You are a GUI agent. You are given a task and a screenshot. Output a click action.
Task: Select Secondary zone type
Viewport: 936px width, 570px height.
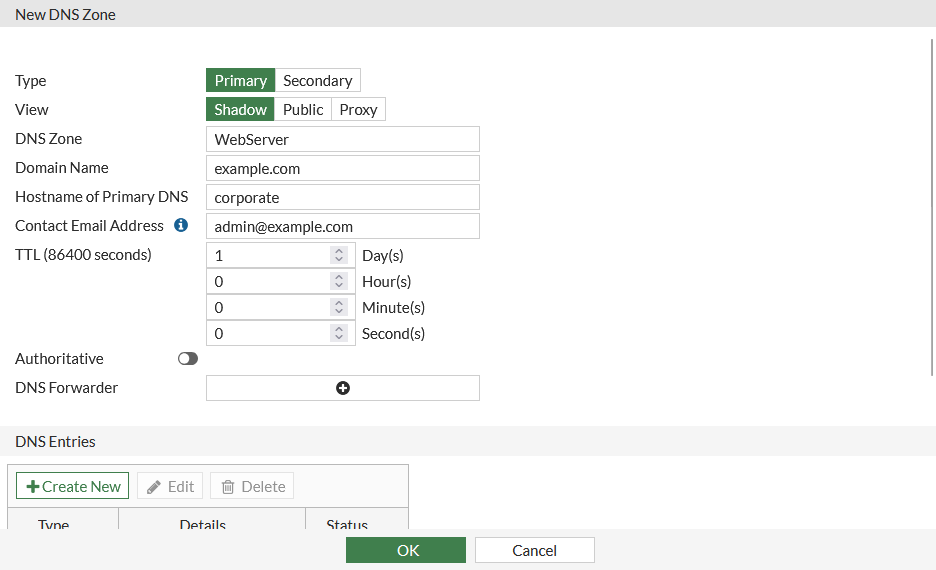[x=317, y=81]
